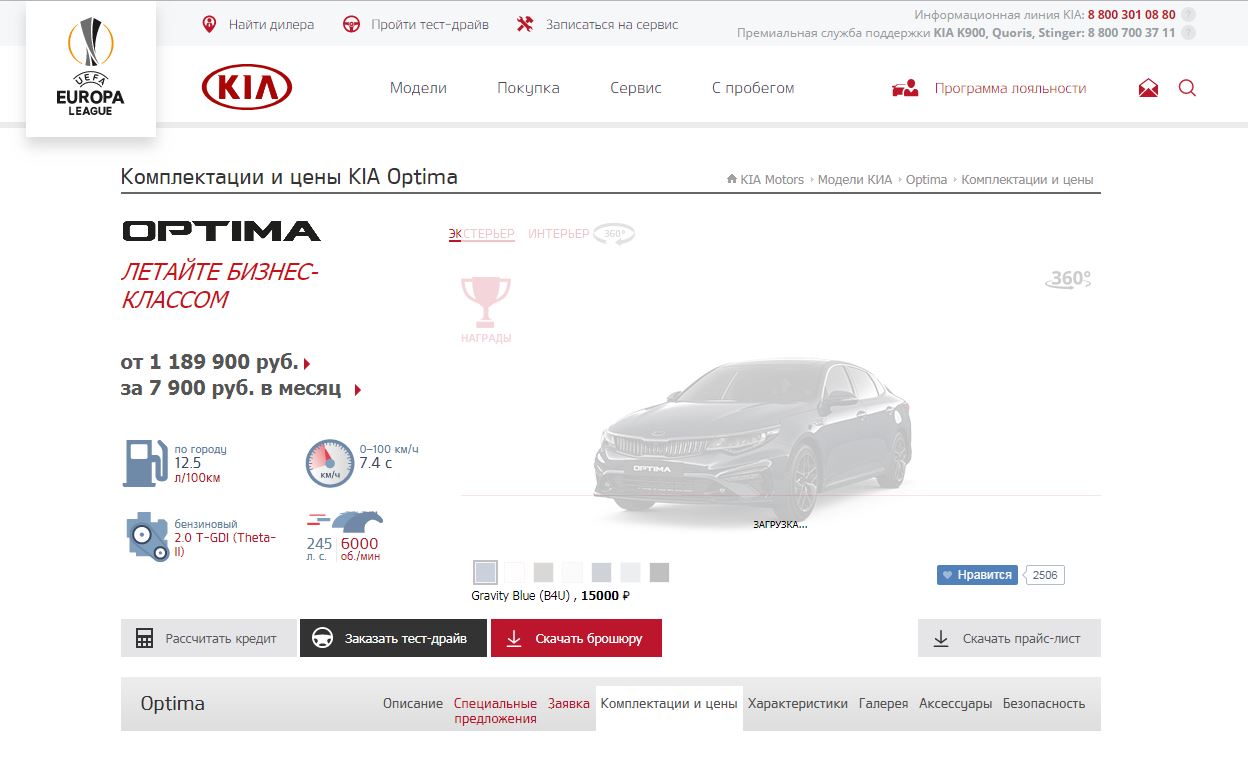
Task: Click the dealer location pin icon
Action: [209, 24]
